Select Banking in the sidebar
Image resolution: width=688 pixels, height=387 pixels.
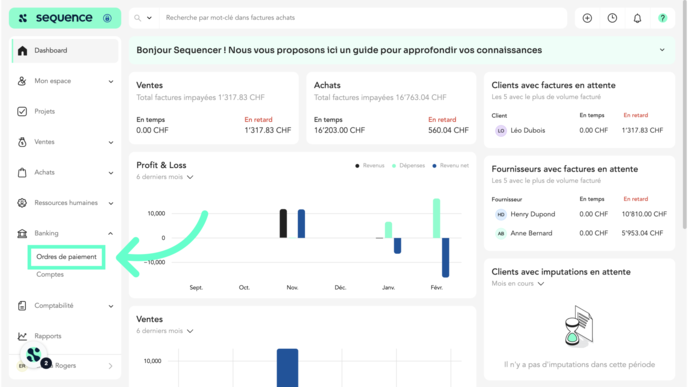46,233
